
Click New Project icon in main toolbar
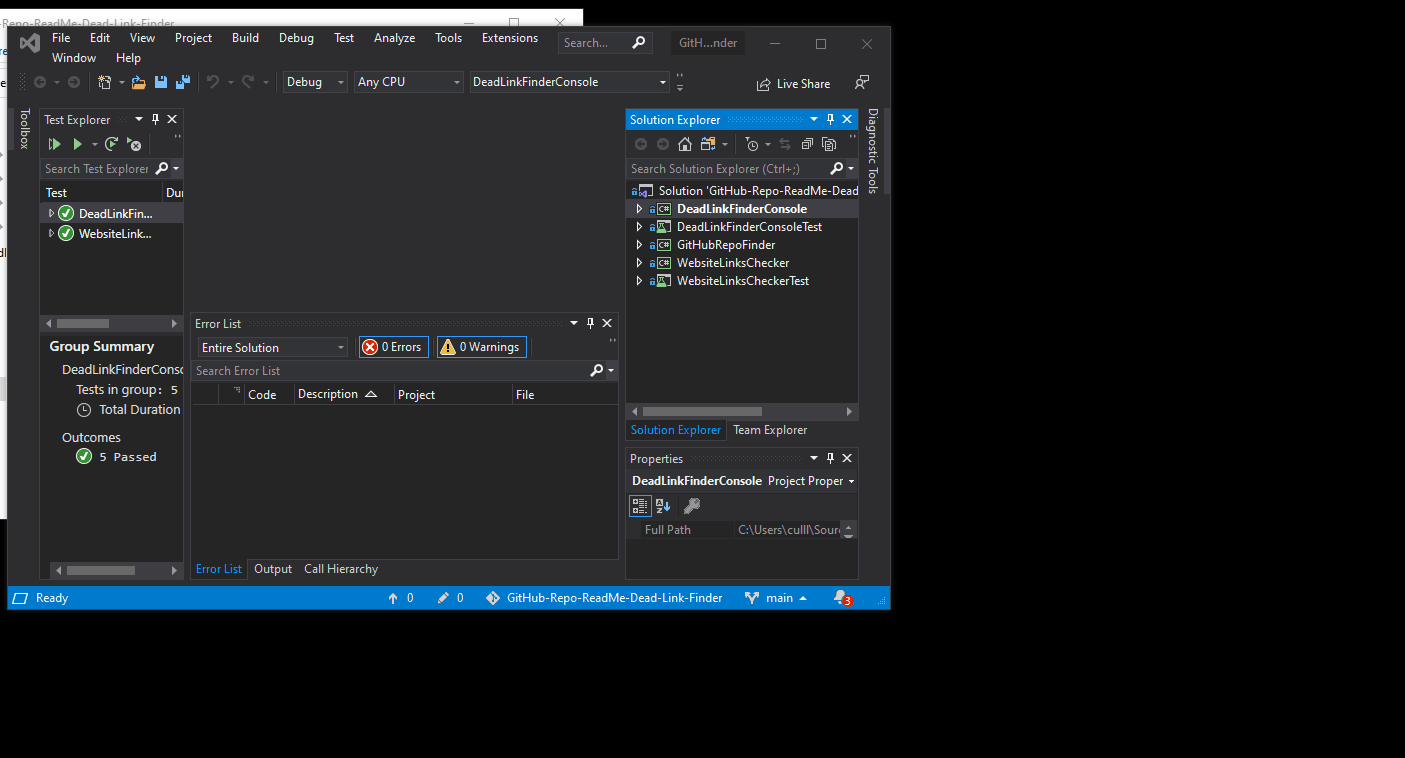(104, 82)
